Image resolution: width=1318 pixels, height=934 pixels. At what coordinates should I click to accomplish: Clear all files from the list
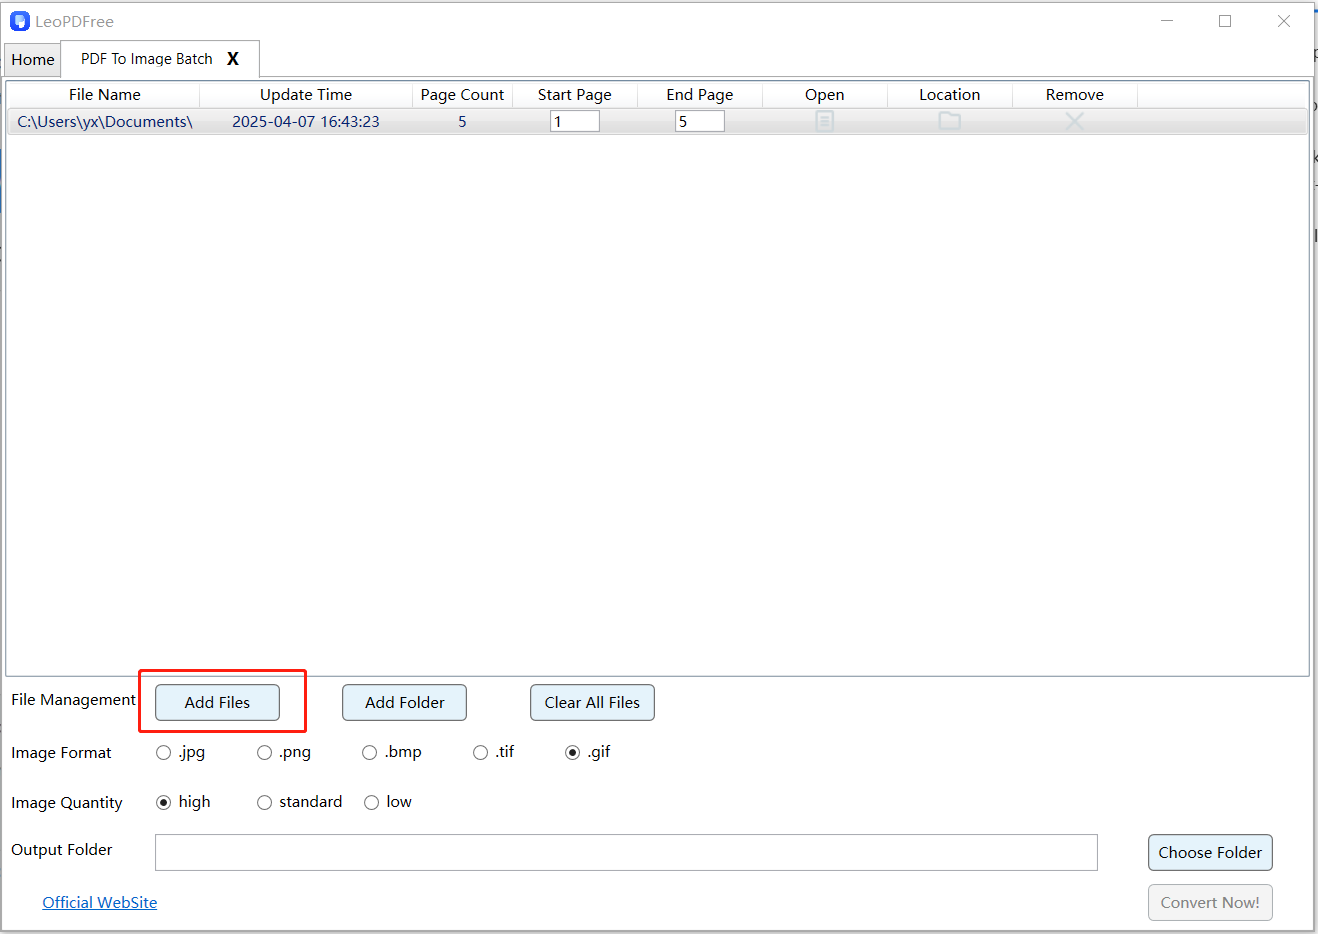592,703
